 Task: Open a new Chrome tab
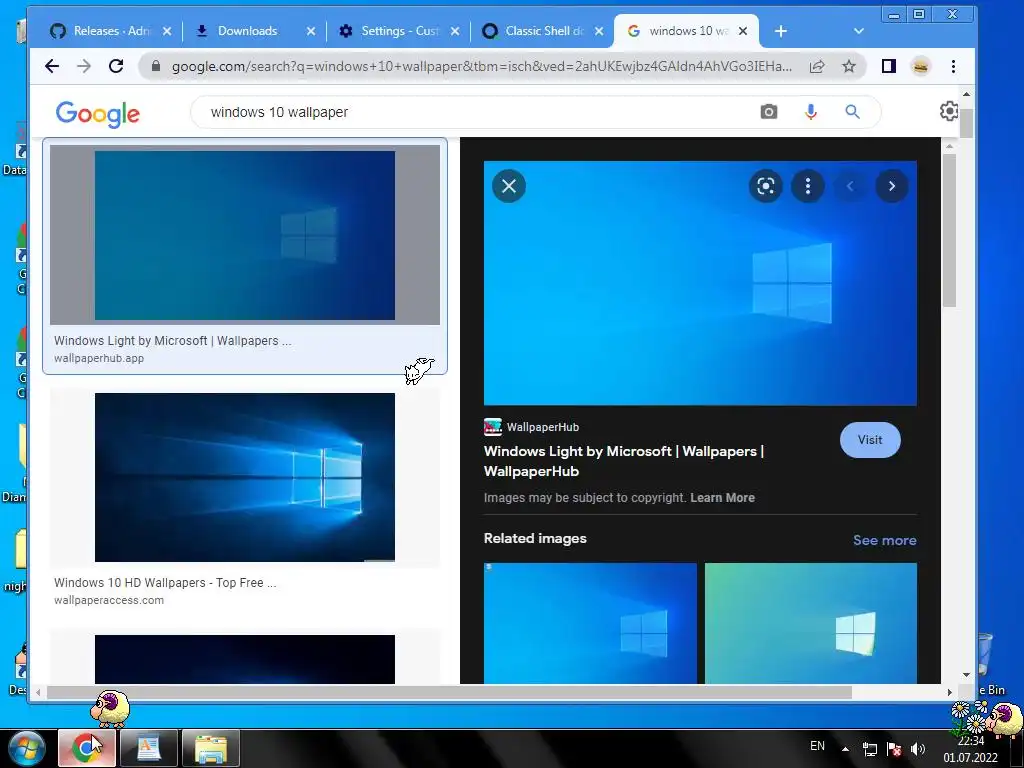point(780,31)
